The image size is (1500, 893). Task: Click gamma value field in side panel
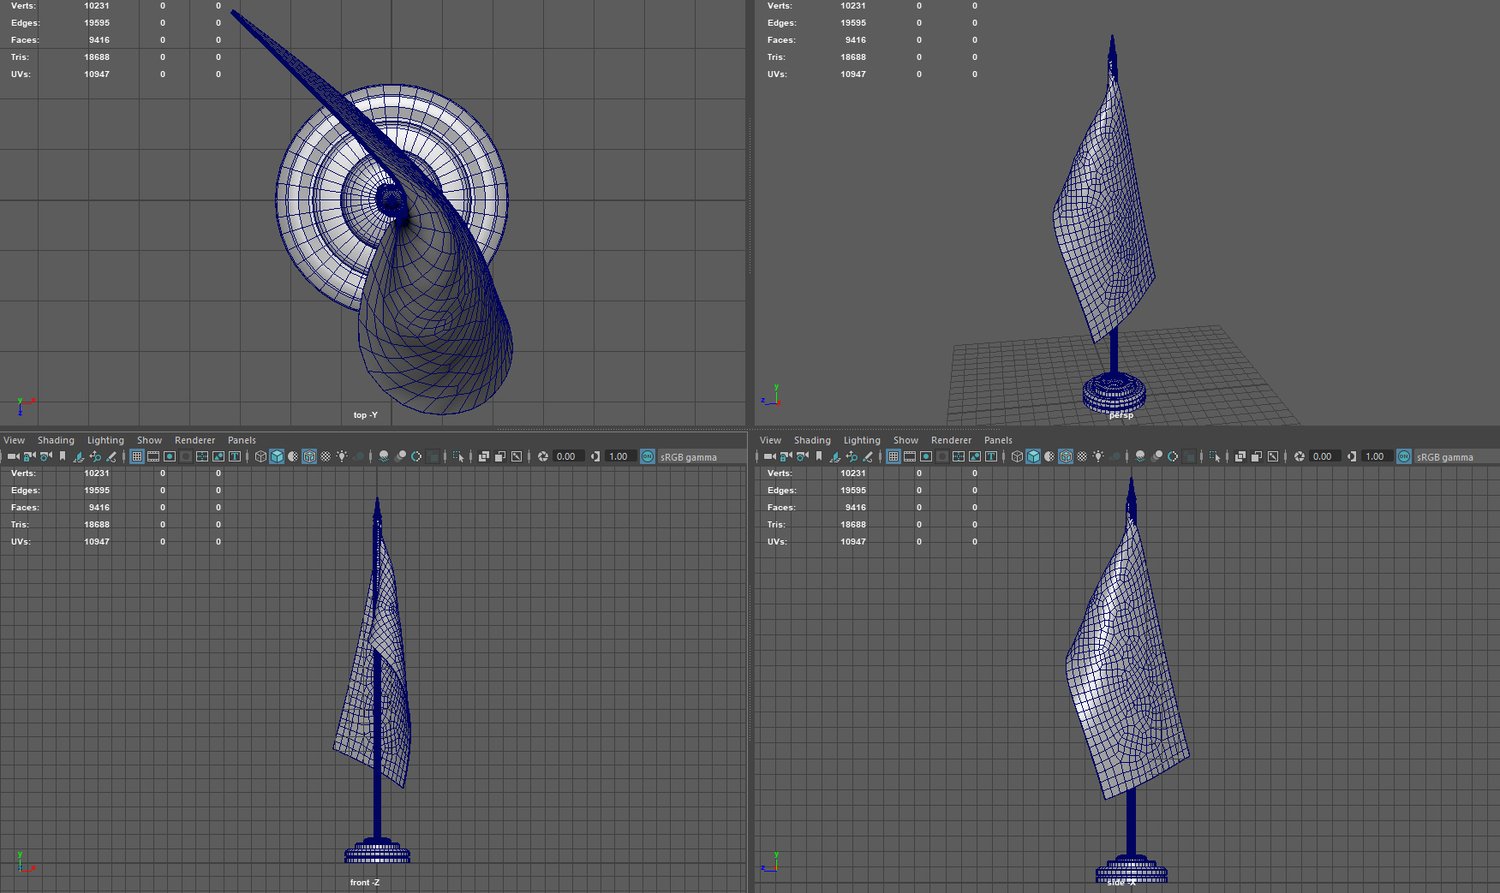[x=1377, y=457]
